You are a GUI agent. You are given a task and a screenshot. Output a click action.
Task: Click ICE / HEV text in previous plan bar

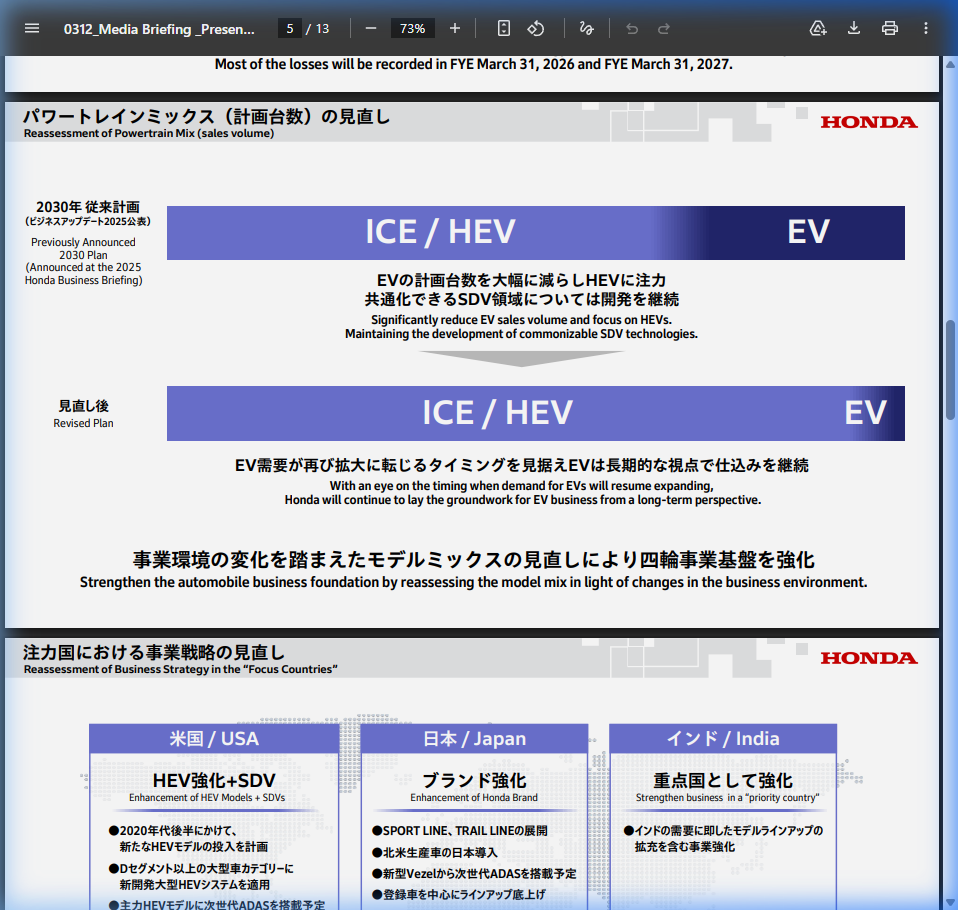coord(441,232)
